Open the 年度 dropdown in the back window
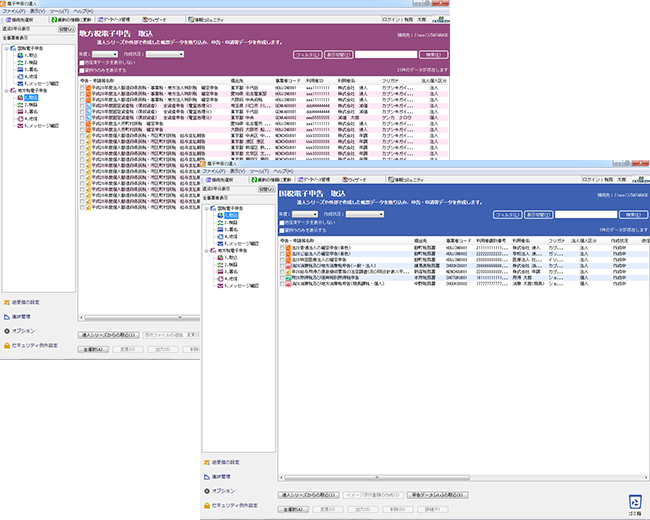This screenshot has width=650, height=520. click(x=105, y=54)
